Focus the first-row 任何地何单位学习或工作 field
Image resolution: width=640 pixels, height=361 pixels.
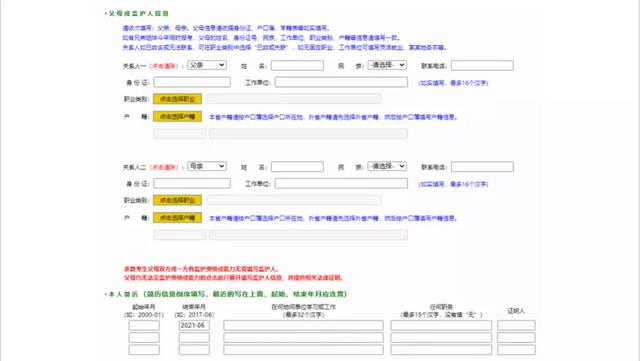point(303,325)
